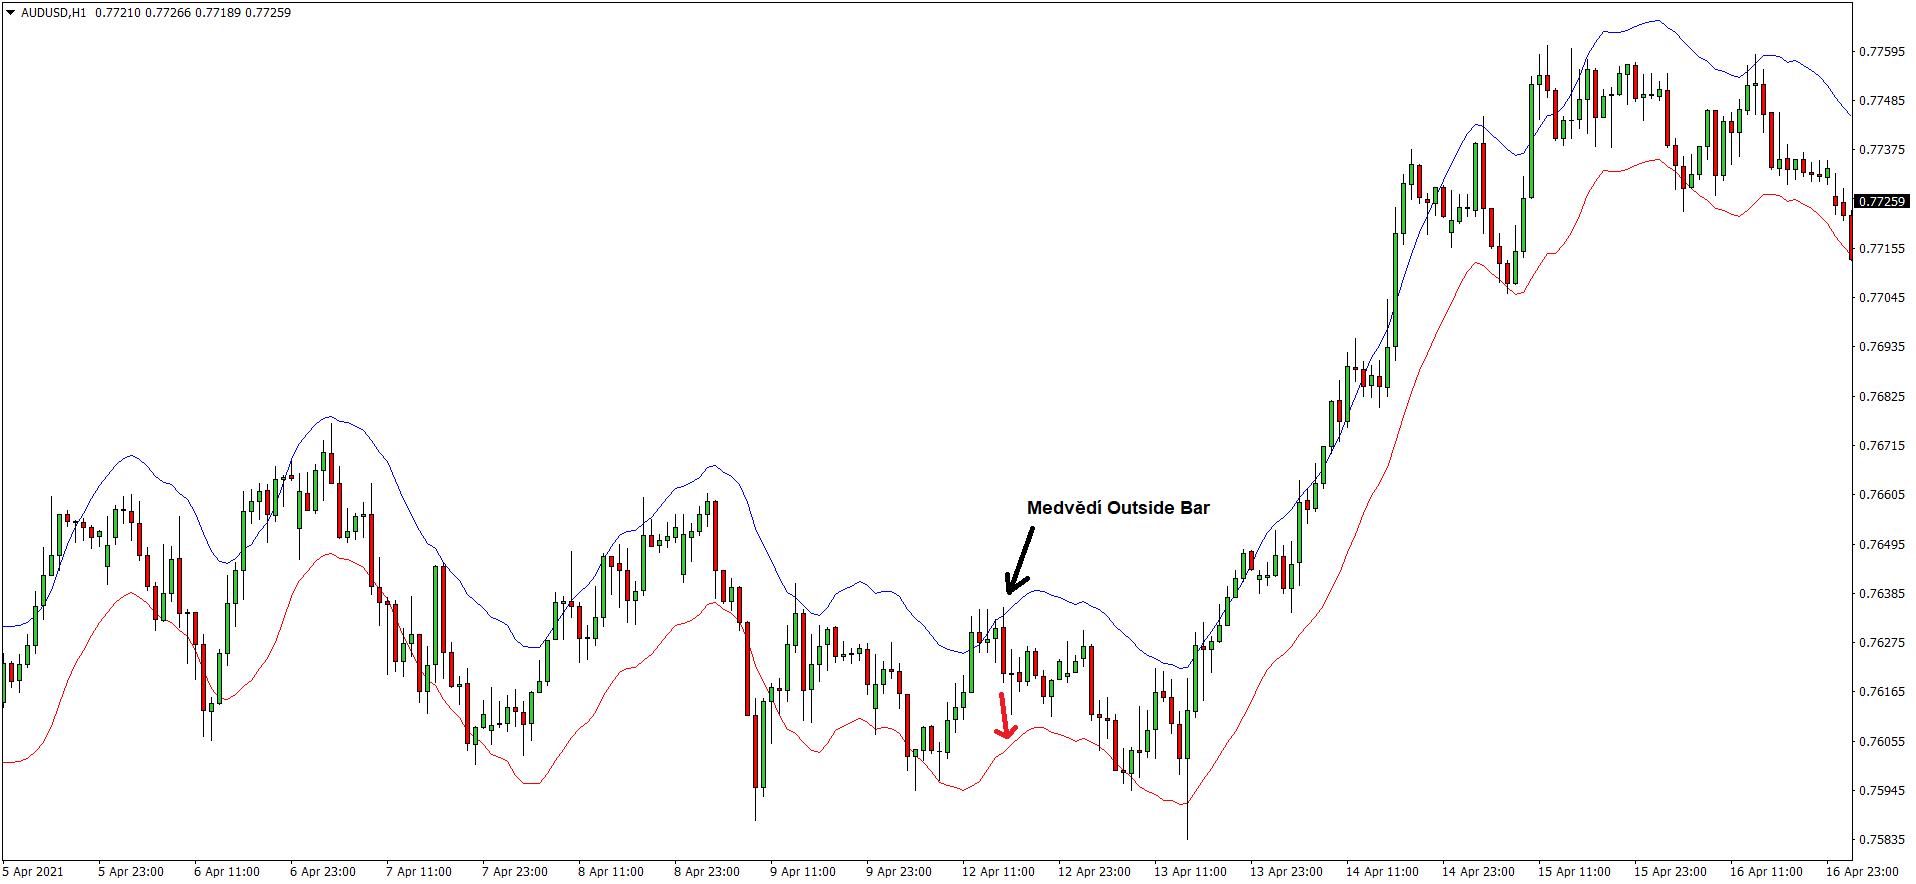The width and height of the screenshot is (1916, 884).
Task: Click price axis label 0.76605
Action: (1881, 494)
